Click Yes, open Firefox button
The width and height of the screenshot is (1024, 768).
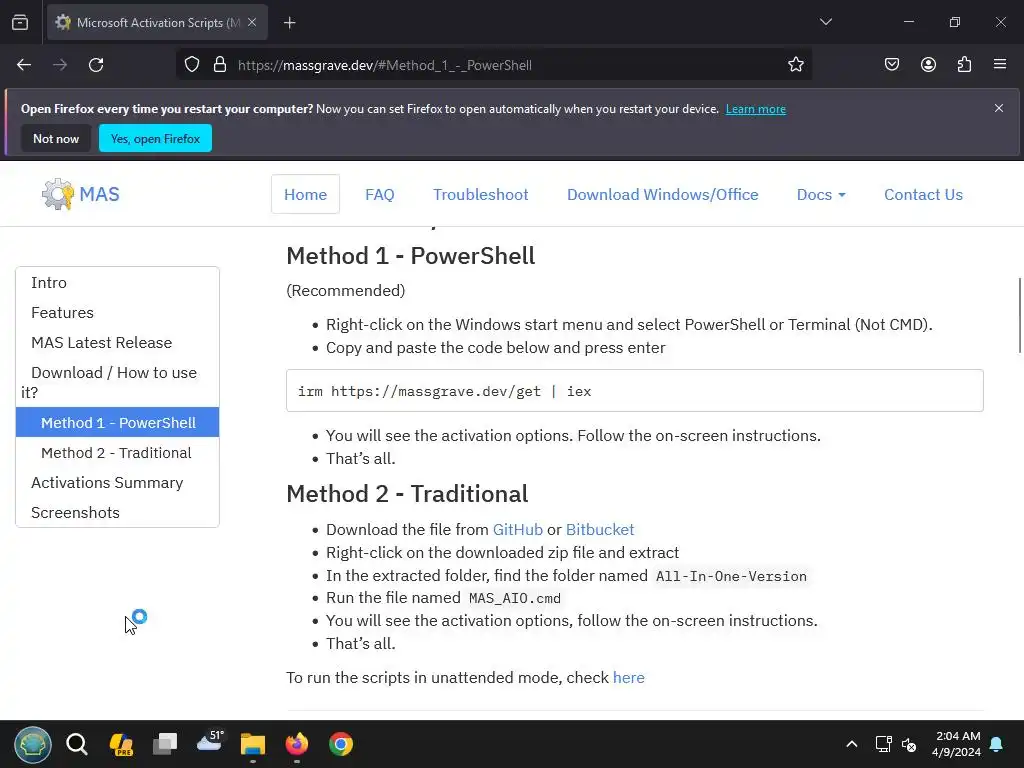(x=155, y=138)
